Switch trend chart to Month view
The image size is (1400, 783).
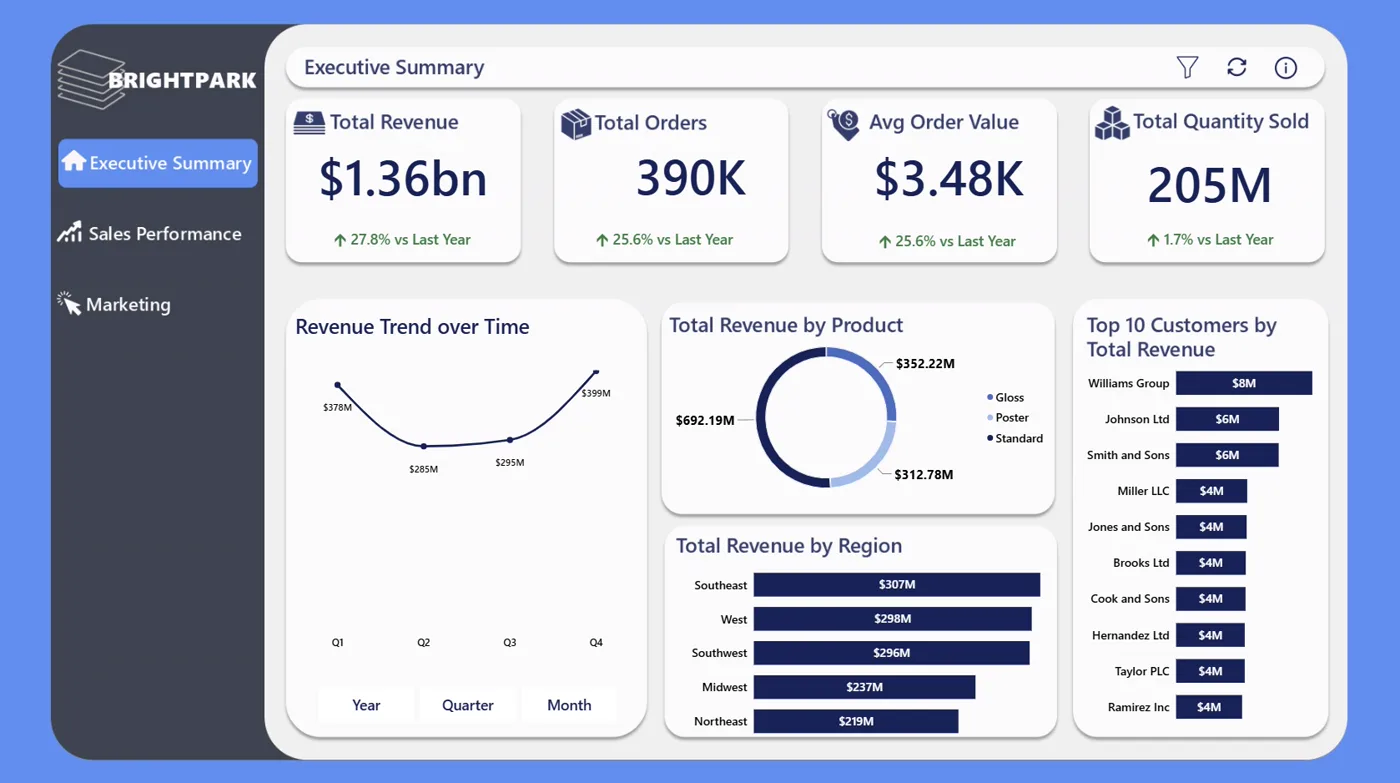point(569,705)
